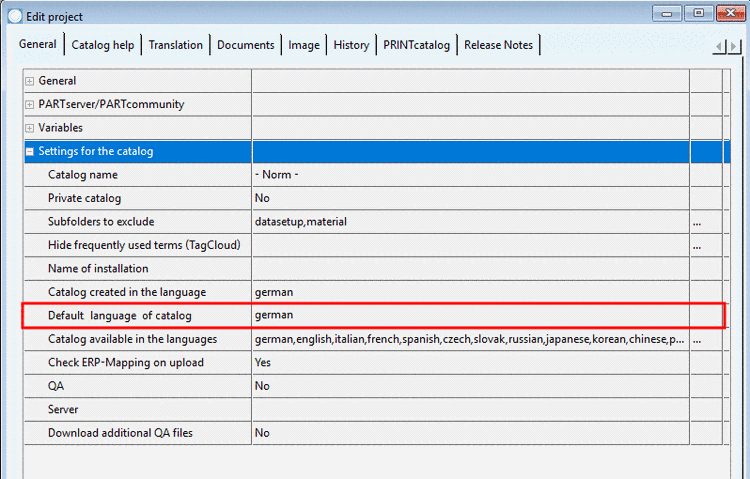Collapse Settings for the catalog group
This screenshot has height=479, width=750.
tap(30, 151)
